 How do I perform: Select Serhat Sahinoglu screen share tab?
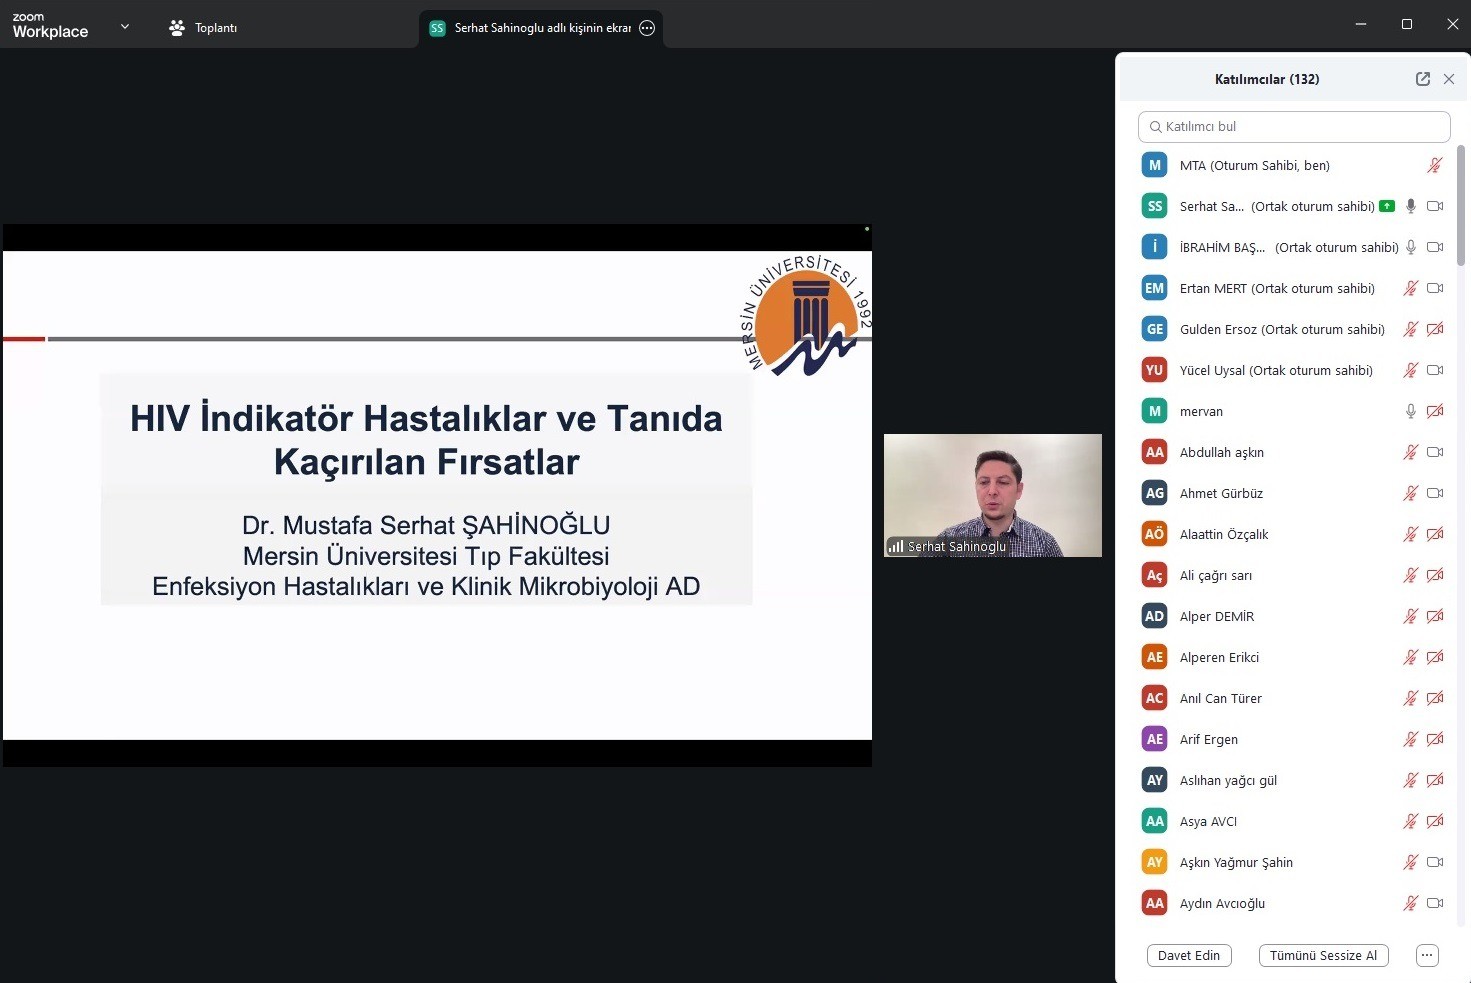[532, 28]
